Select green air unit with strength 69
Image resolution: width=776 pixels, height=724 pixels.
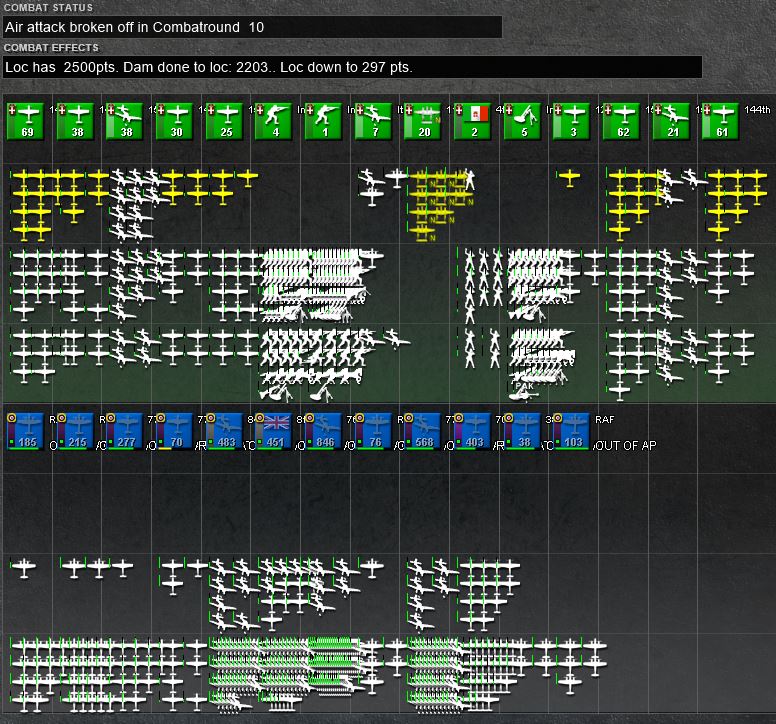[x=25, y=122]
